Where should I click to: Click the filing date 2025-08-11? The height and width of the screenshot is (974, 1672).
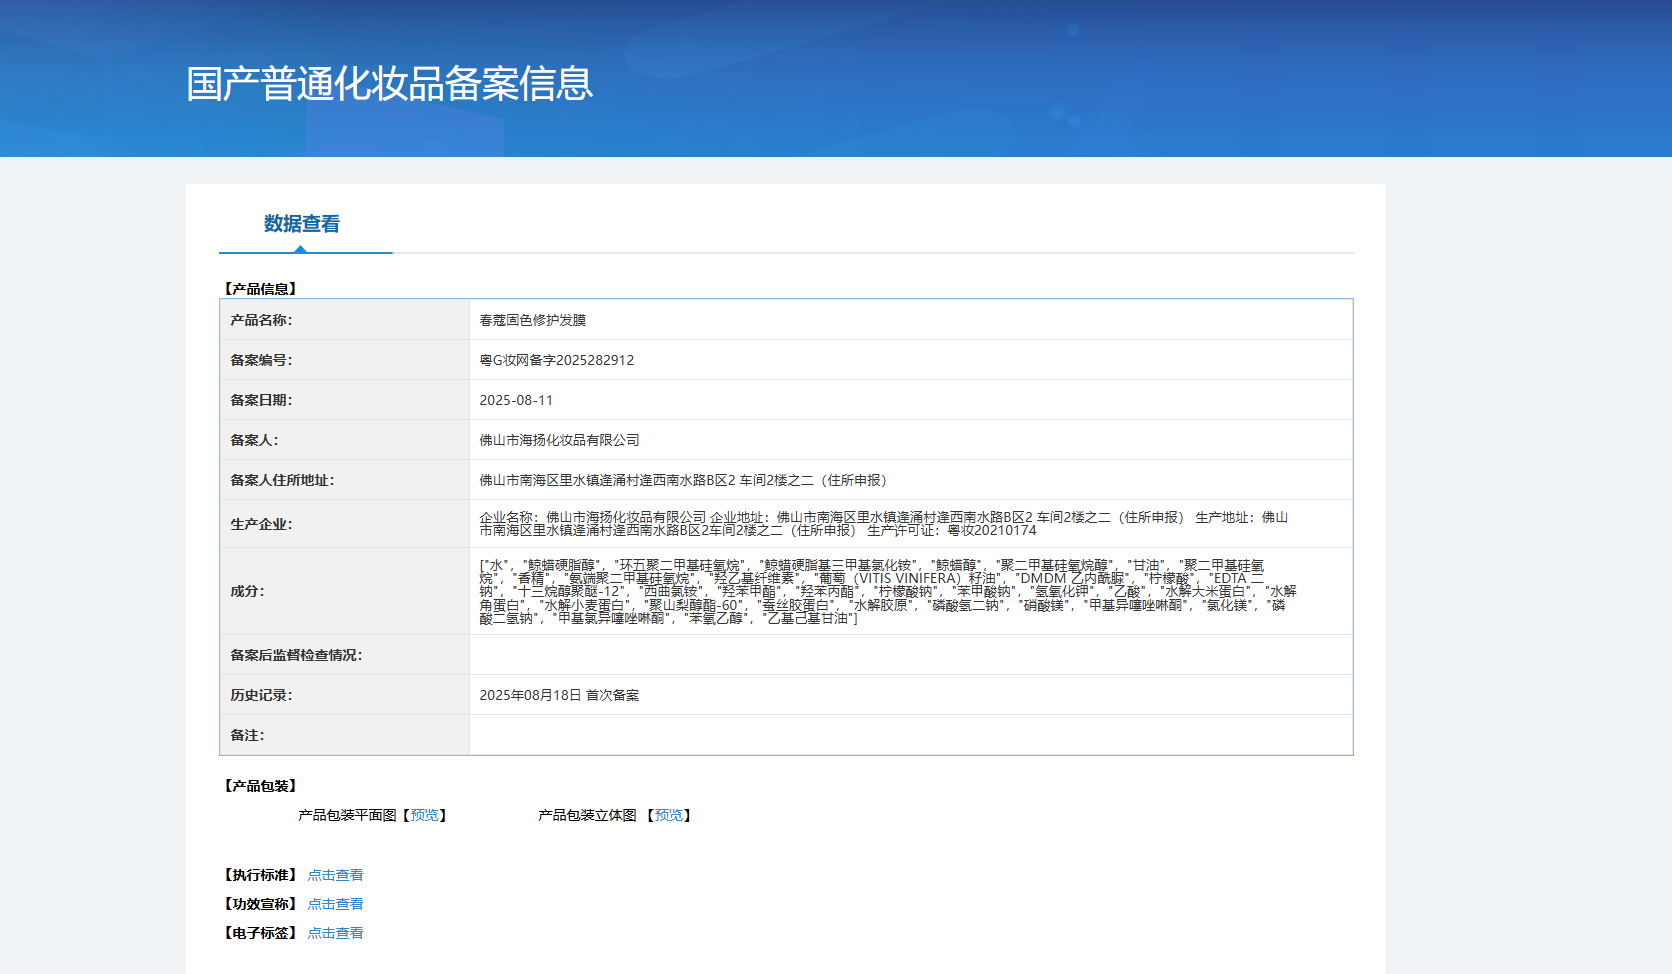516,400
